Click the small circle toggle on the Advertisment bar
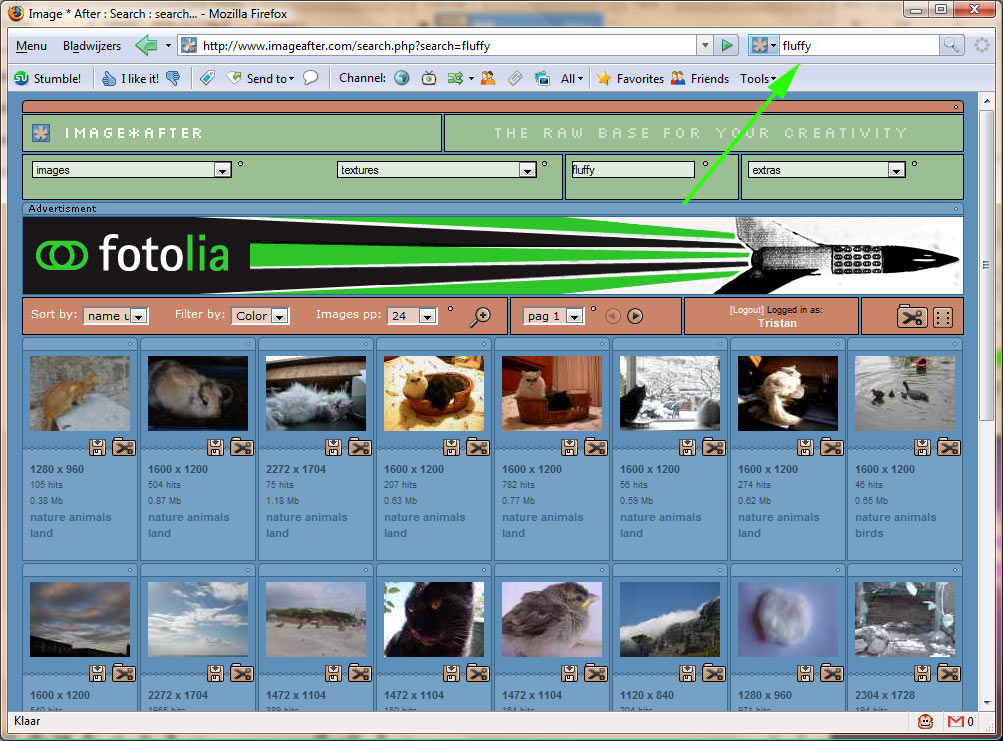1003x741 pixels. click(956, 209)
